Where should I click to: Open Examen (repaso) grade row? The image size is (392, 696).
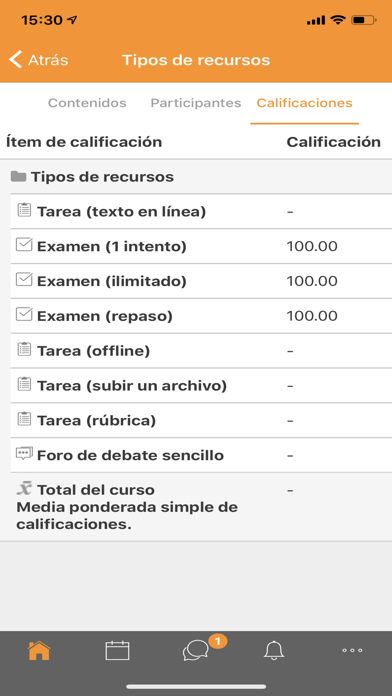(201, 316)
